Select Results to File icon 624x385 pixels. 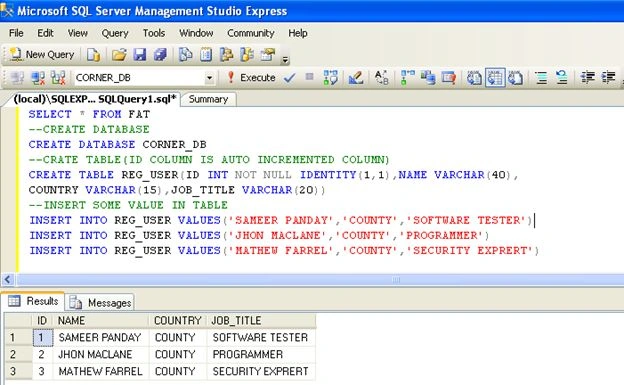pos(515,78)
